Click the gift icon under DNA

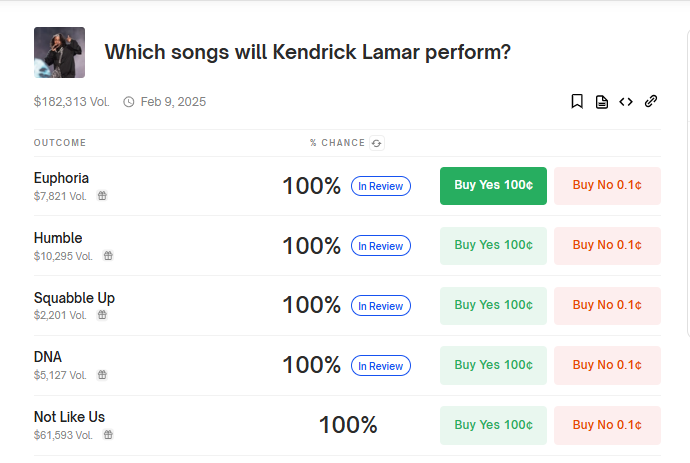[x=102, y=375]
